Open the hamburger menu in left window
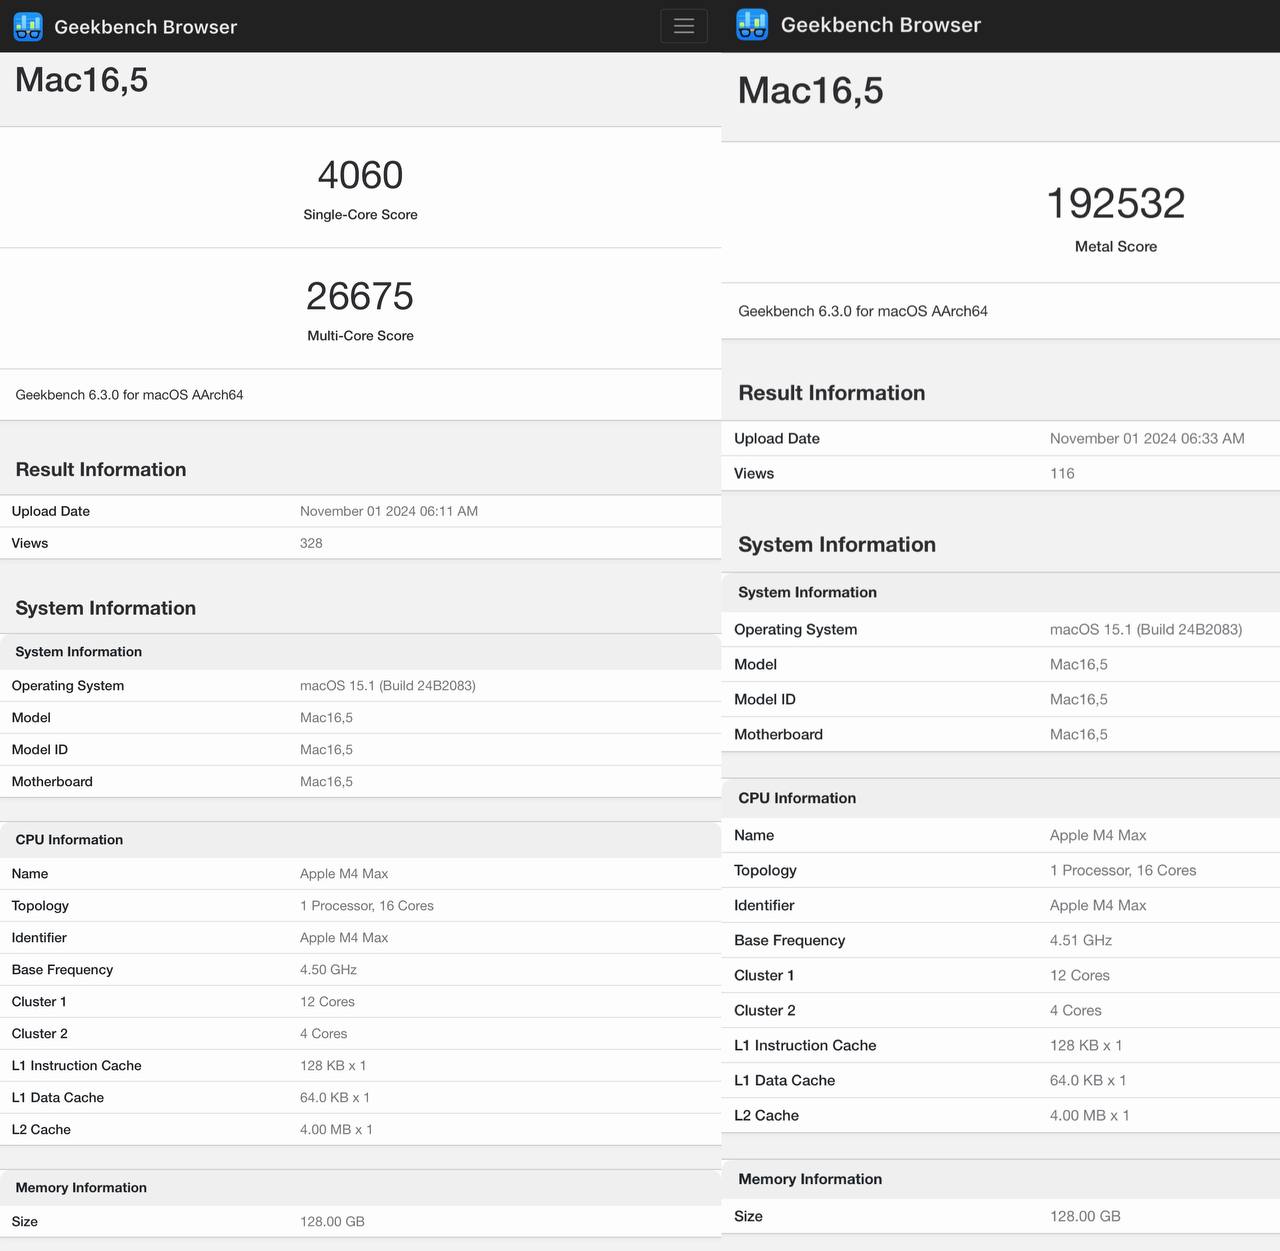Screen dimensions: 1280x1251 tap(684, 26)
